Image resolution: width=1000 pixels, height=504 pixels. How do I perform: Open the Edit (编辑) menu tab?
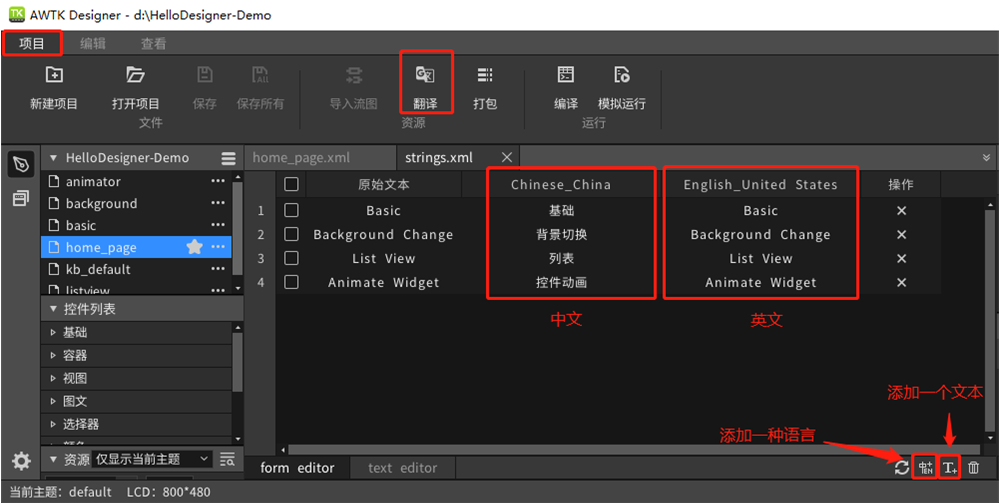click(93, 43)
